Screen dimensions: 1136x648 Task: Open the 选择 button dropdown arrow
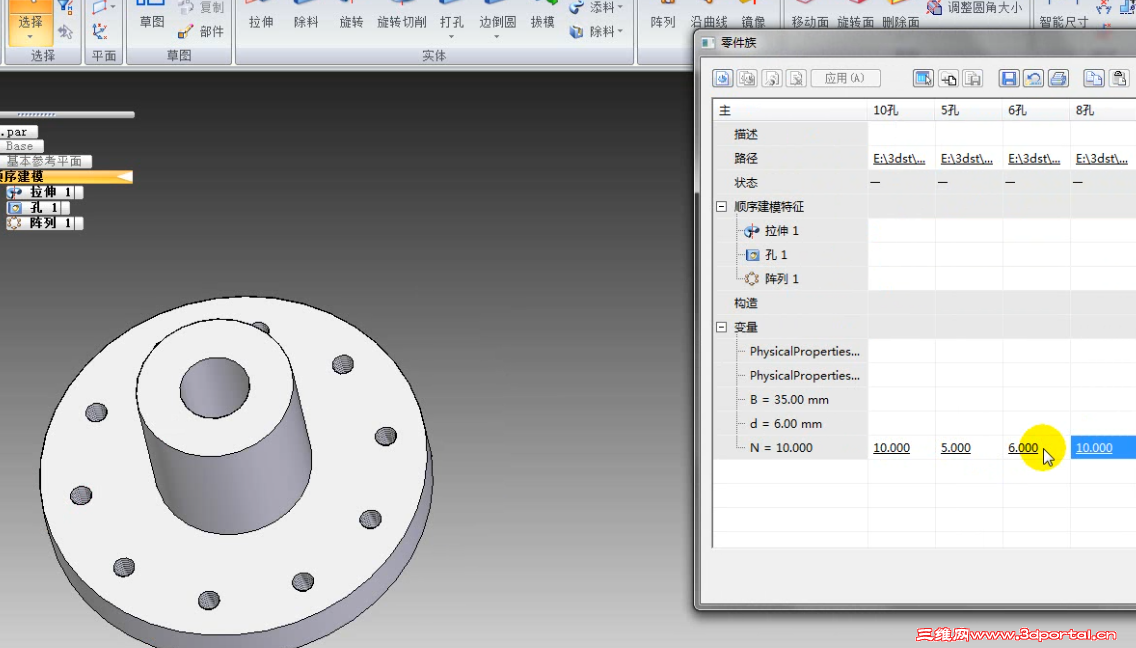point(30,38)
